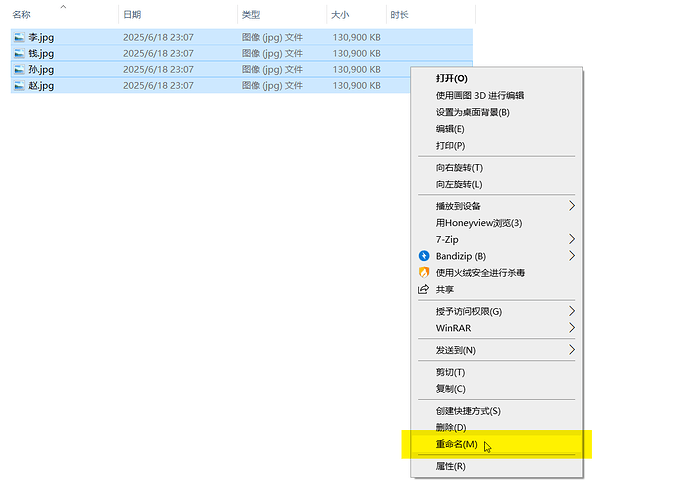This screenshot has height=485, width=690.
Task: Click the 共享 share icon
Action: 423,289
